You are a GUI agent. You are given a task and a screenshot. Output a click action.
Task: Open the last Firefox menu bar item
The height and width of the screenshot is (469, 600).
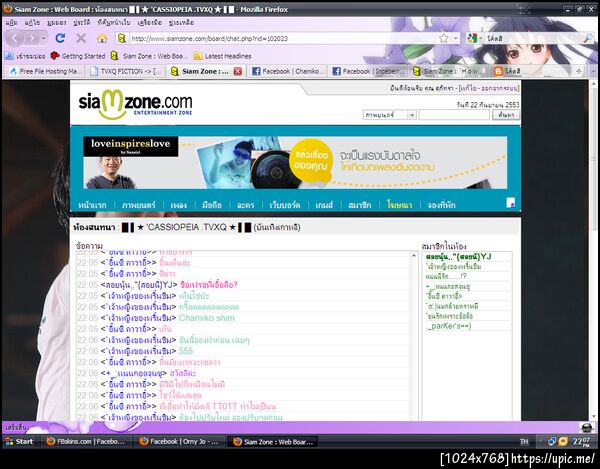(181, 23)
